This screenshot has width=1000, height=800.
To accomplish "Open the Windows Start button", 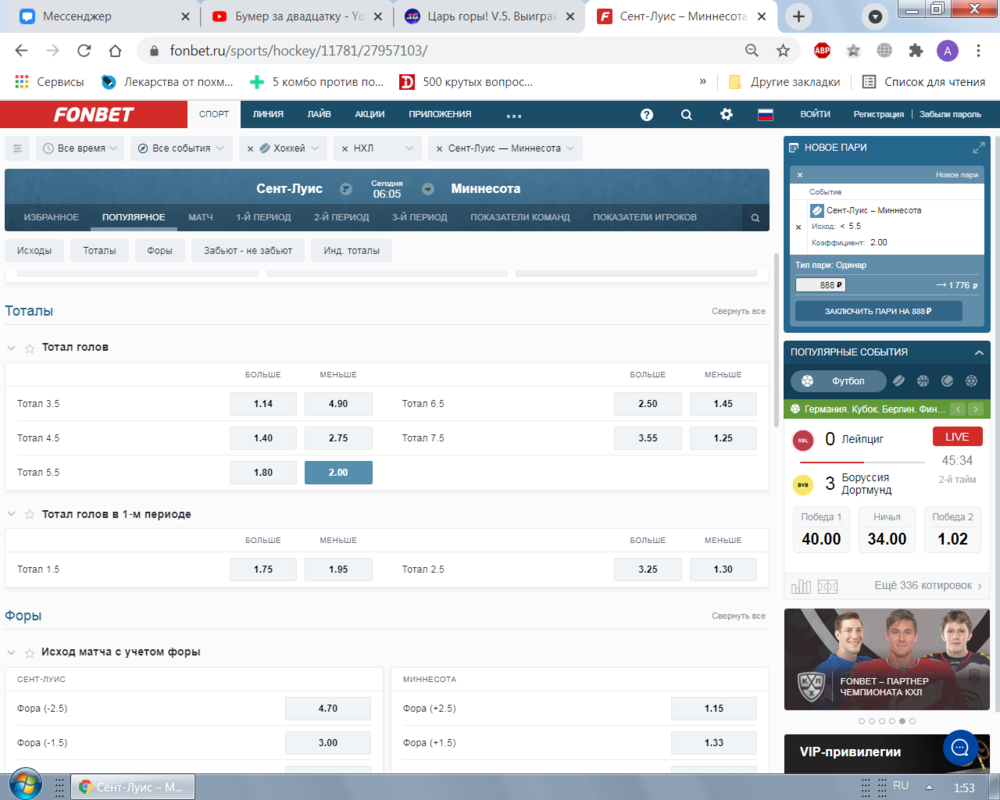I will tap(26, 784).
